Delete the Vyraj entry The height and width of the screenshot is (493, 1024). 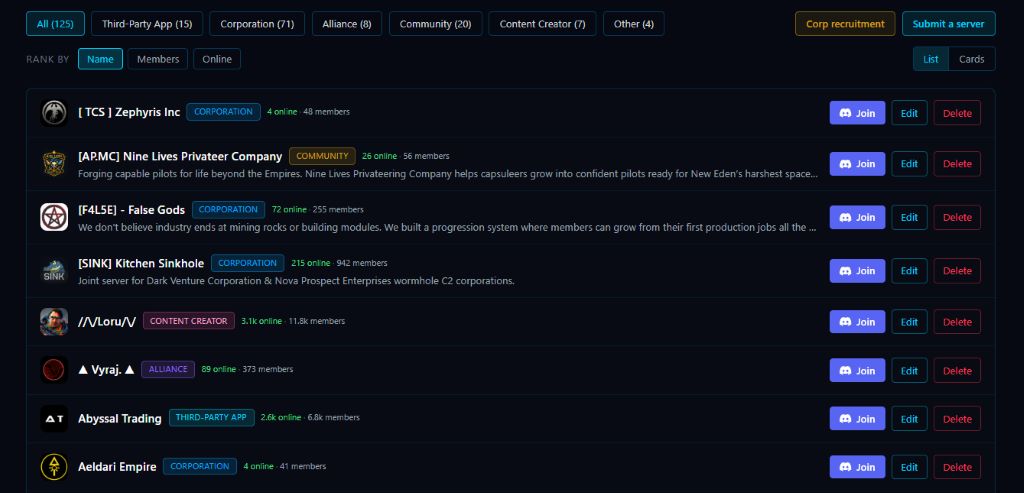(957, 370)
